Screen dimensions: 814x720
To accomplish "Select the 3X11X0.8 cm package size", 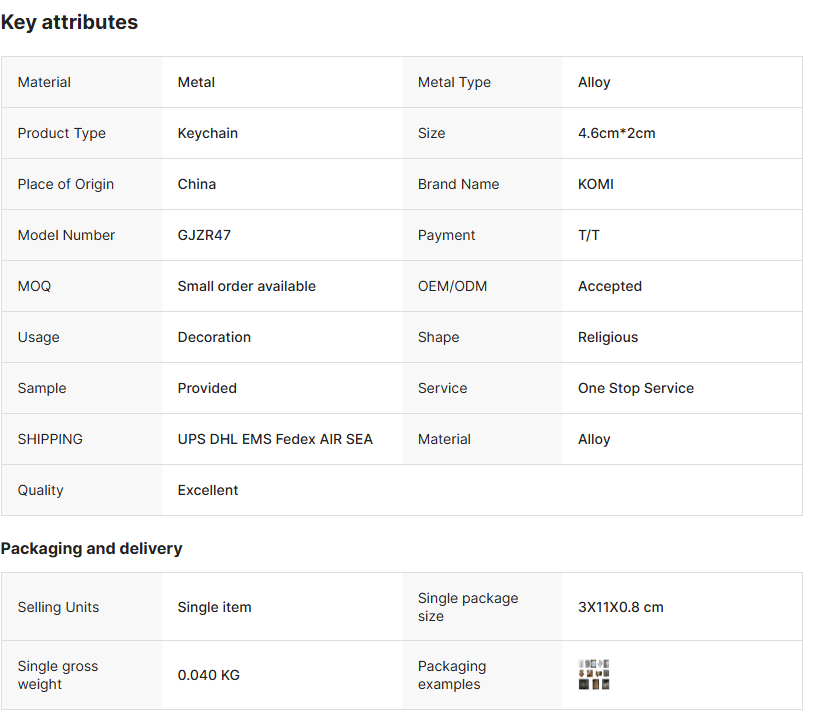I will pyautogui.click(x=621, y=607).
